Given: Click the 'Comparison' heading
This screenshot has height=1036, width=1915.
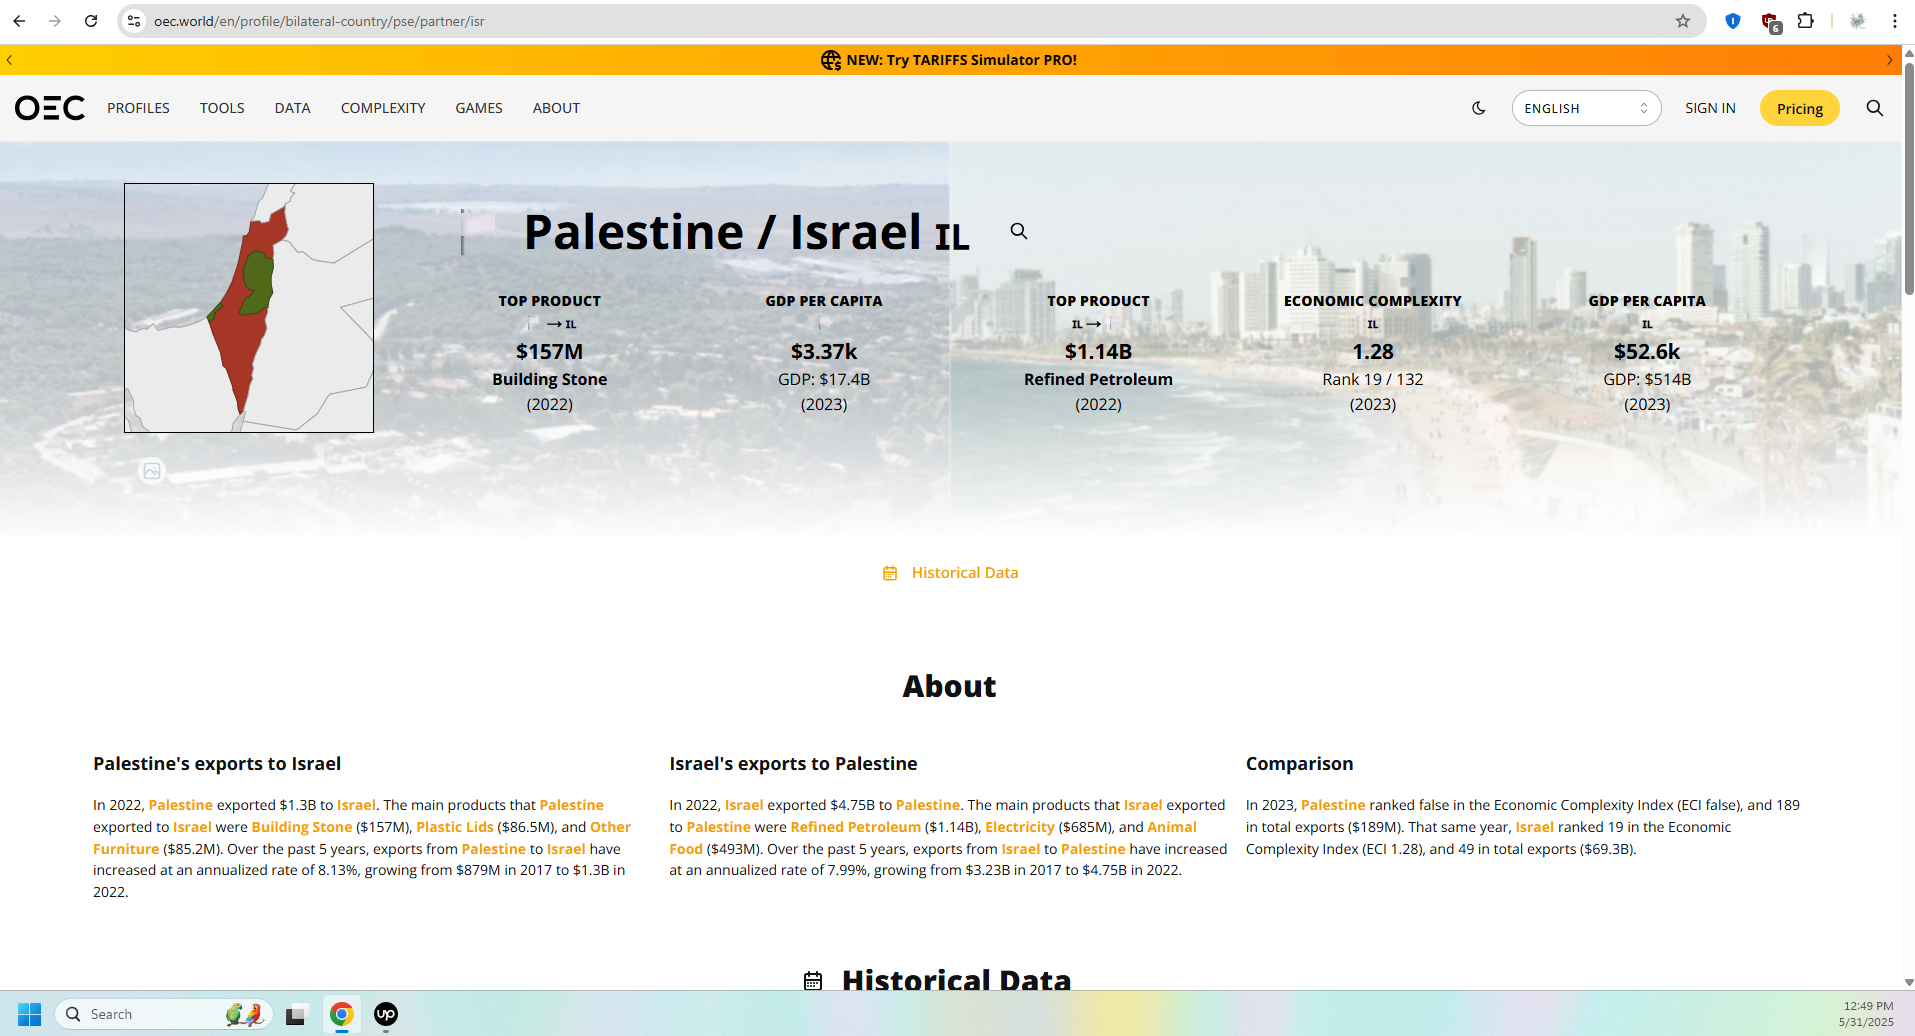Looking at the screenshot, I should 1299,764.
